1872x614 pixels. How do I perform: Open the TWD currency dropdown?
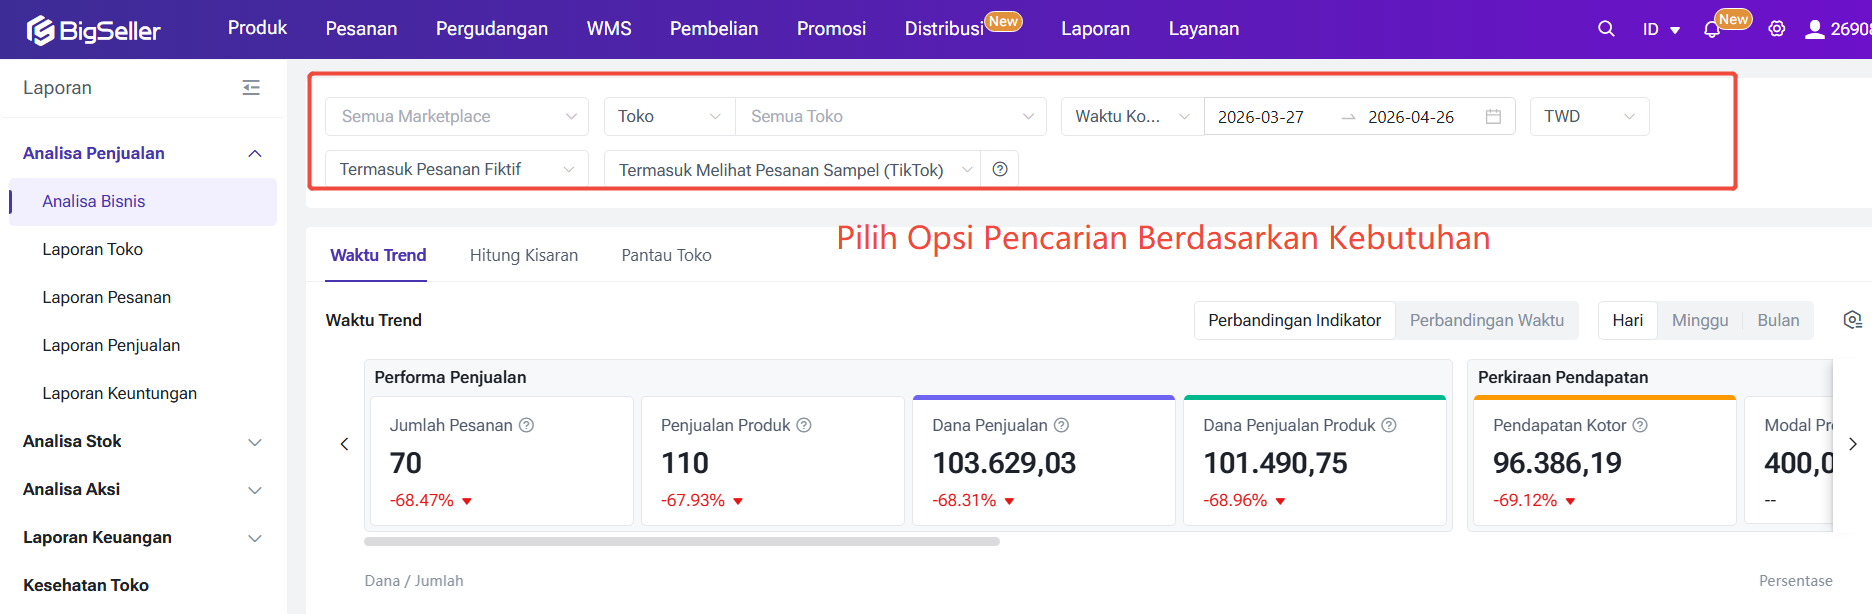coord(1588,117)
